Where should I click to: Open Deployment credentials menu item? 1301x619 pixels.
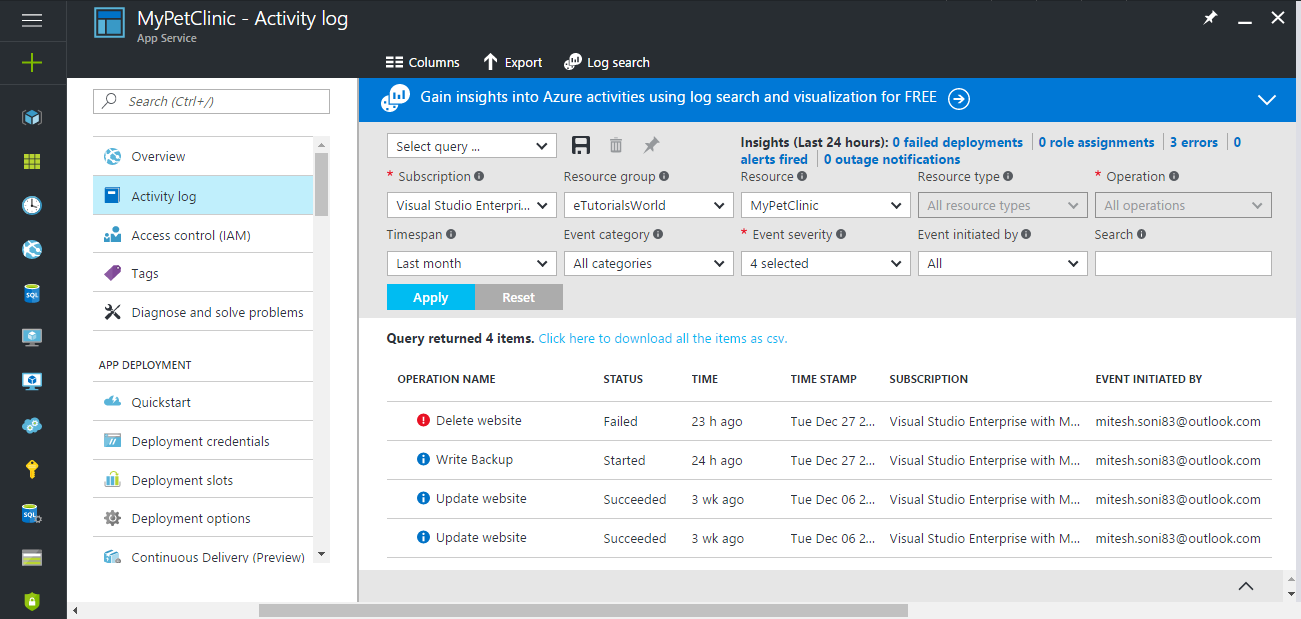click(203, 441)
